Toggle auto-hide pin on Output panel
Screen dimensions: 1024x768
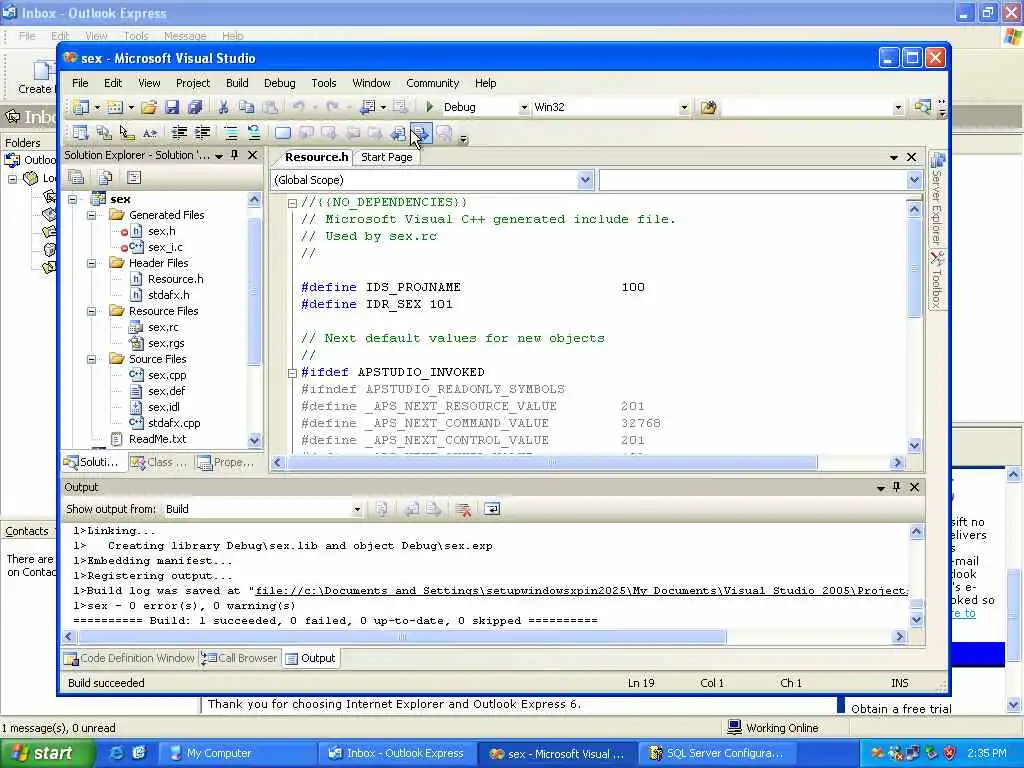pos(897,487)
